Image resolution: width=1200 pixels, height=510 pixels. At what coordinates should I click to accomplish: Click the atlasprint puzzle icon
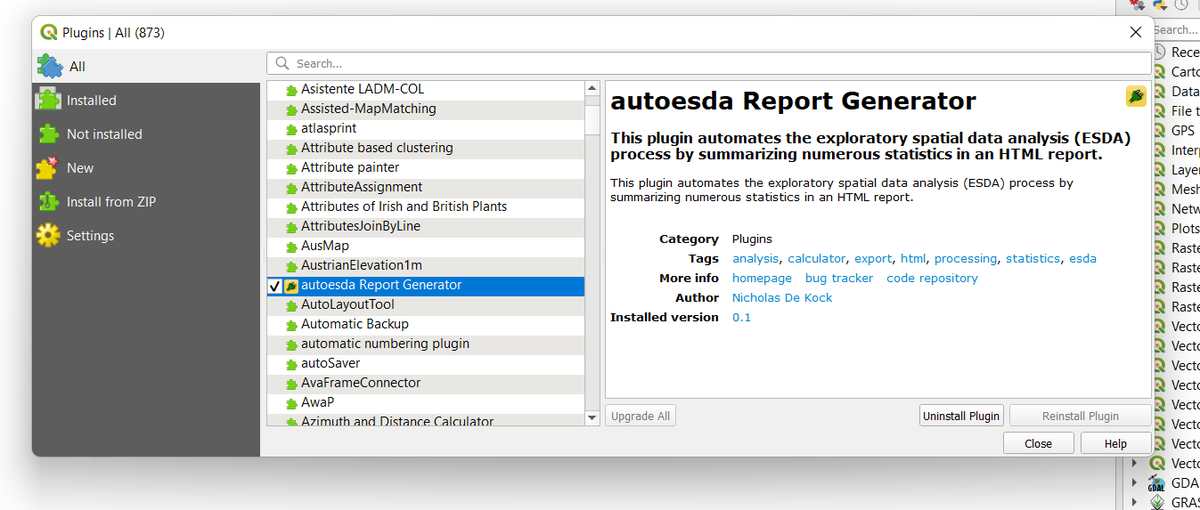(291, 129)
